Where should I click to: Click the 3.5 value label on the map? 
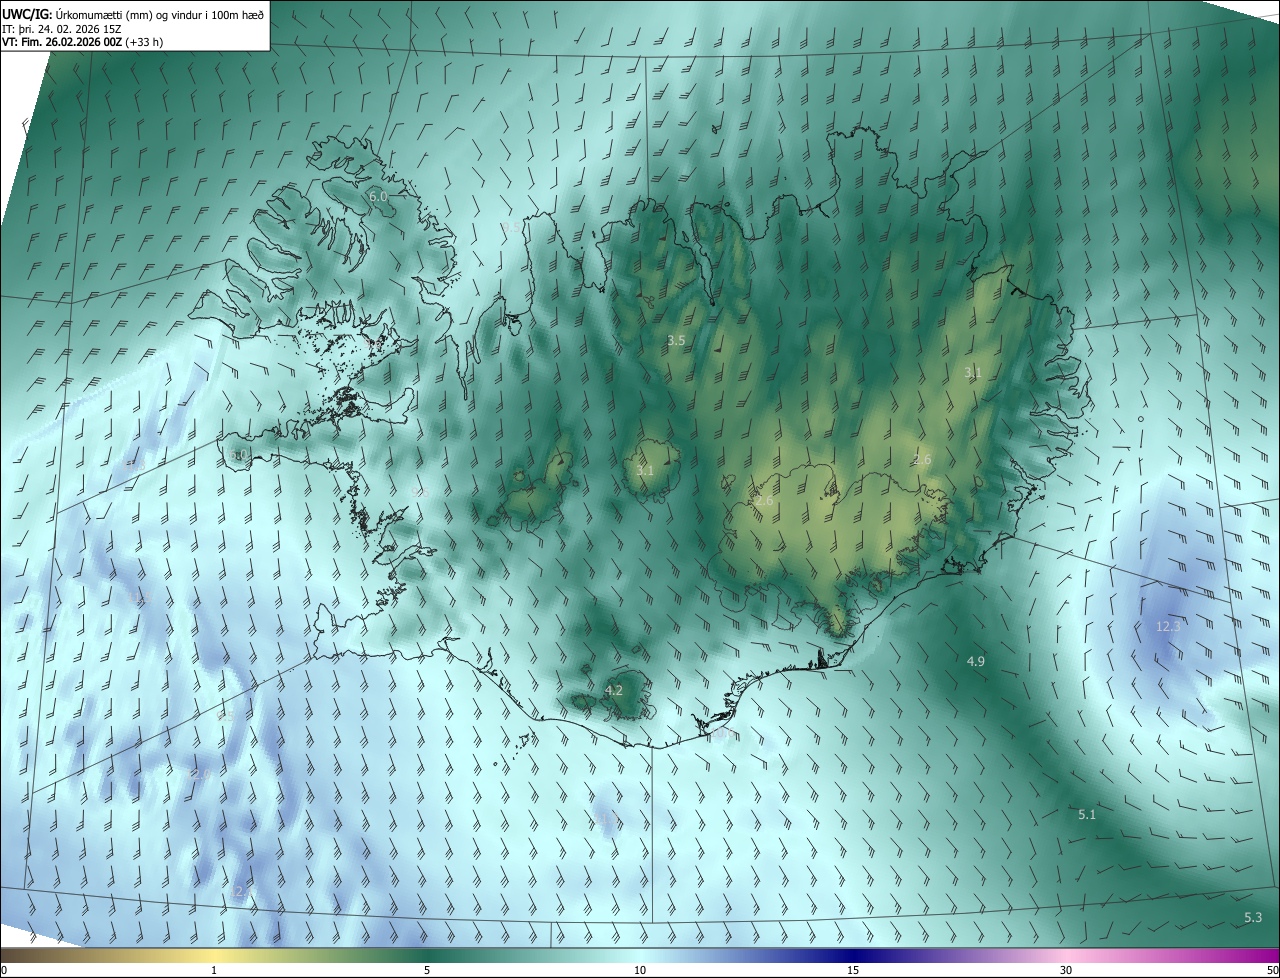(x=676, y=340)
